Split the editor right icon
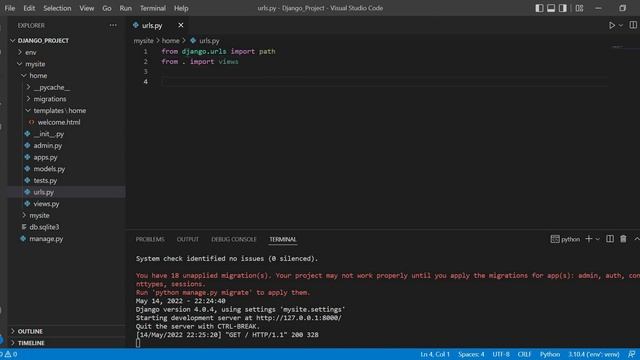 click(x=633, y=25)
